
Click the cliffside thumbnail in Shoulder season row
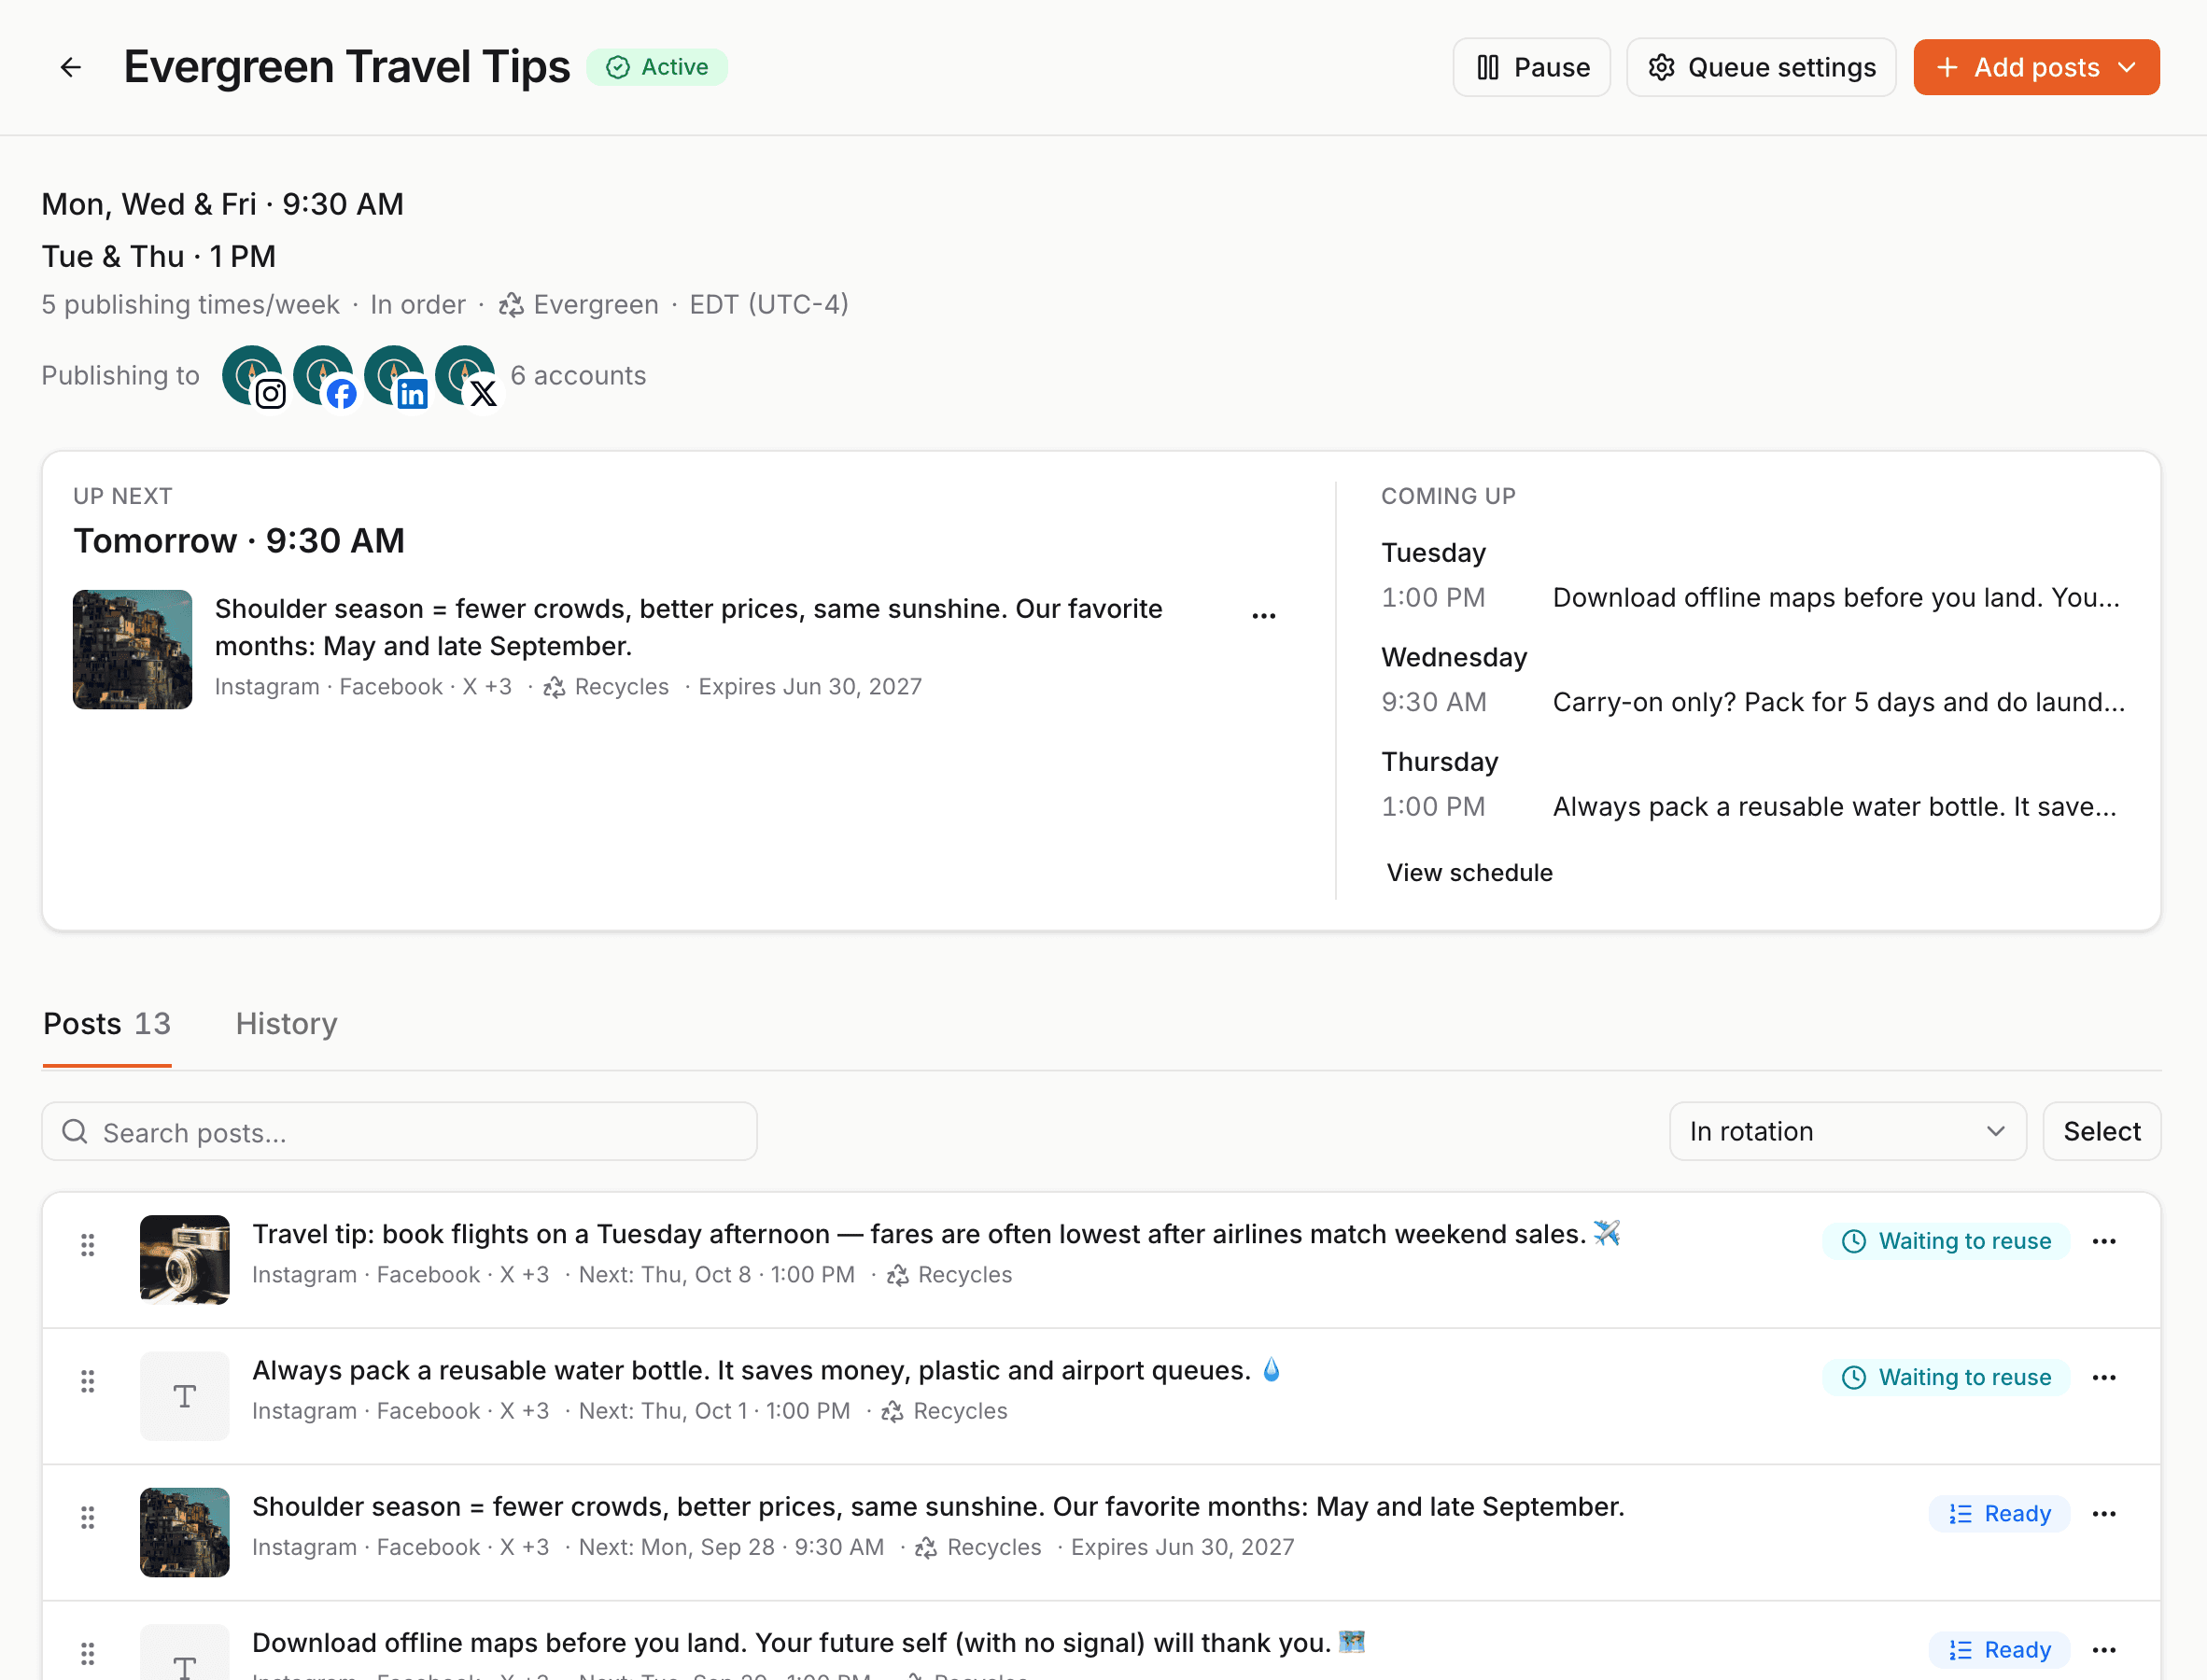(x=184, y=1532)
